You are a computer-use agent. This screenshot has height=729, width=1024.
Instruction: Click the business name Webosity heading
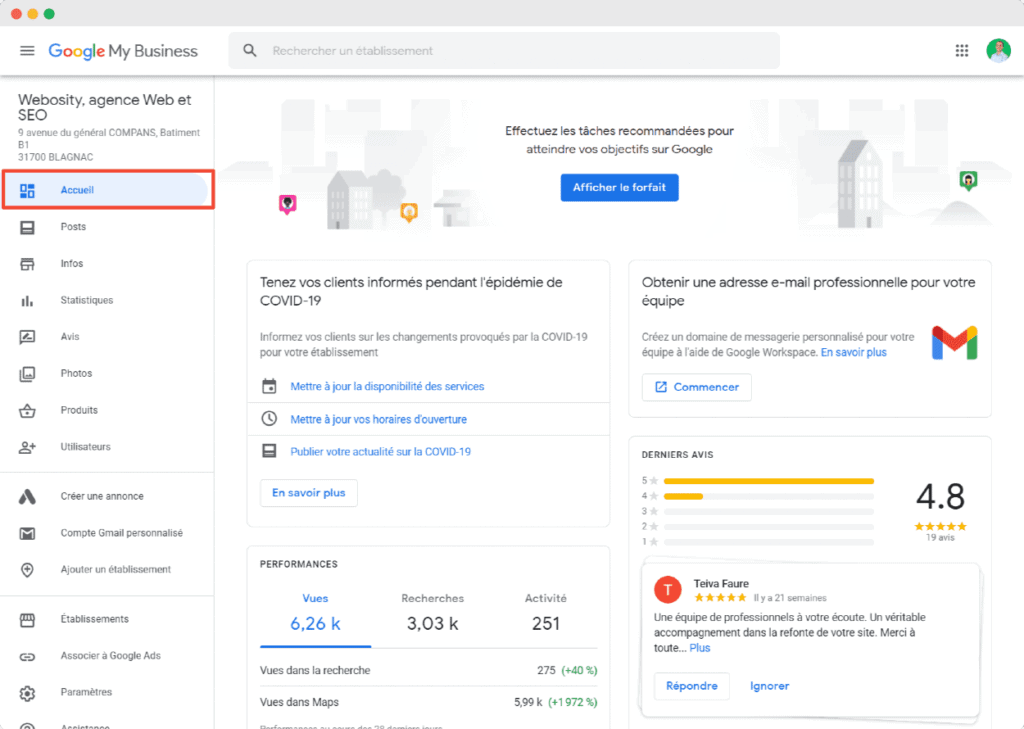(x=104, y=107)
